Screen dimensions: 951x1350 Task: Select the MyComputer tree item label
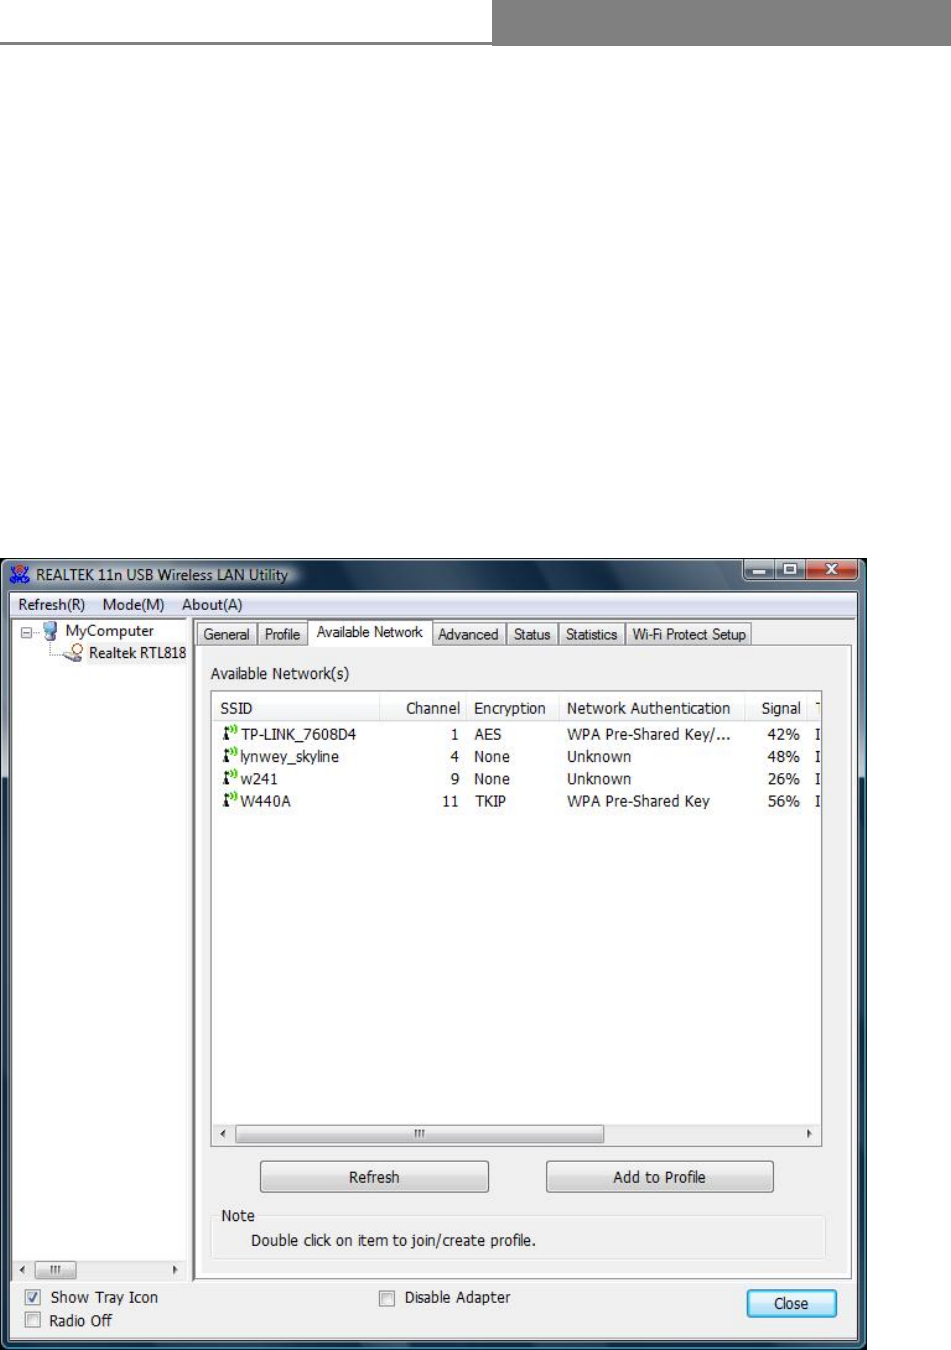click(x=109, y=631)
